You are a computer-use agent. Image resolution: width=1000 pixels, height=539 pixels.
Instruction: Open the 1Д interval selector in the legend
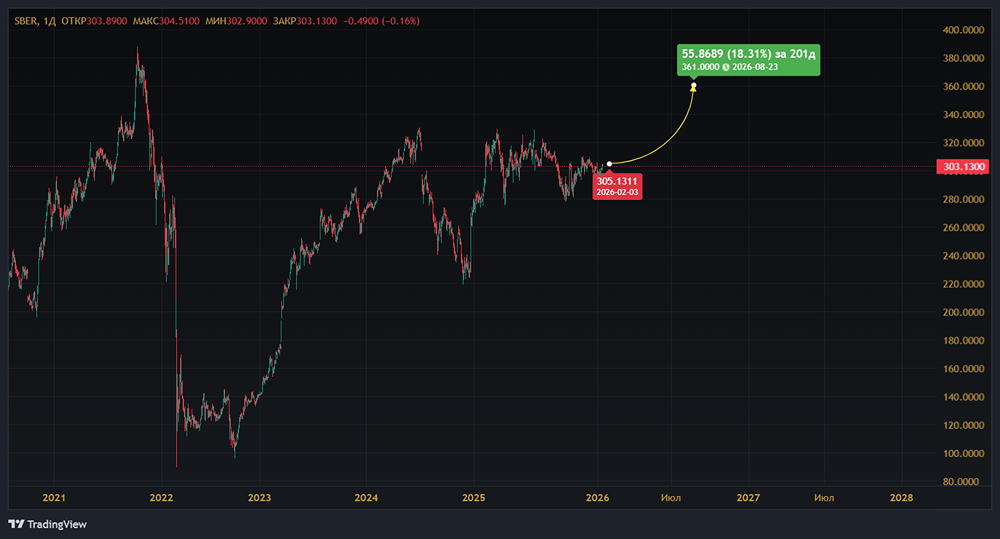pyautogui.click(x=50, y=20)
